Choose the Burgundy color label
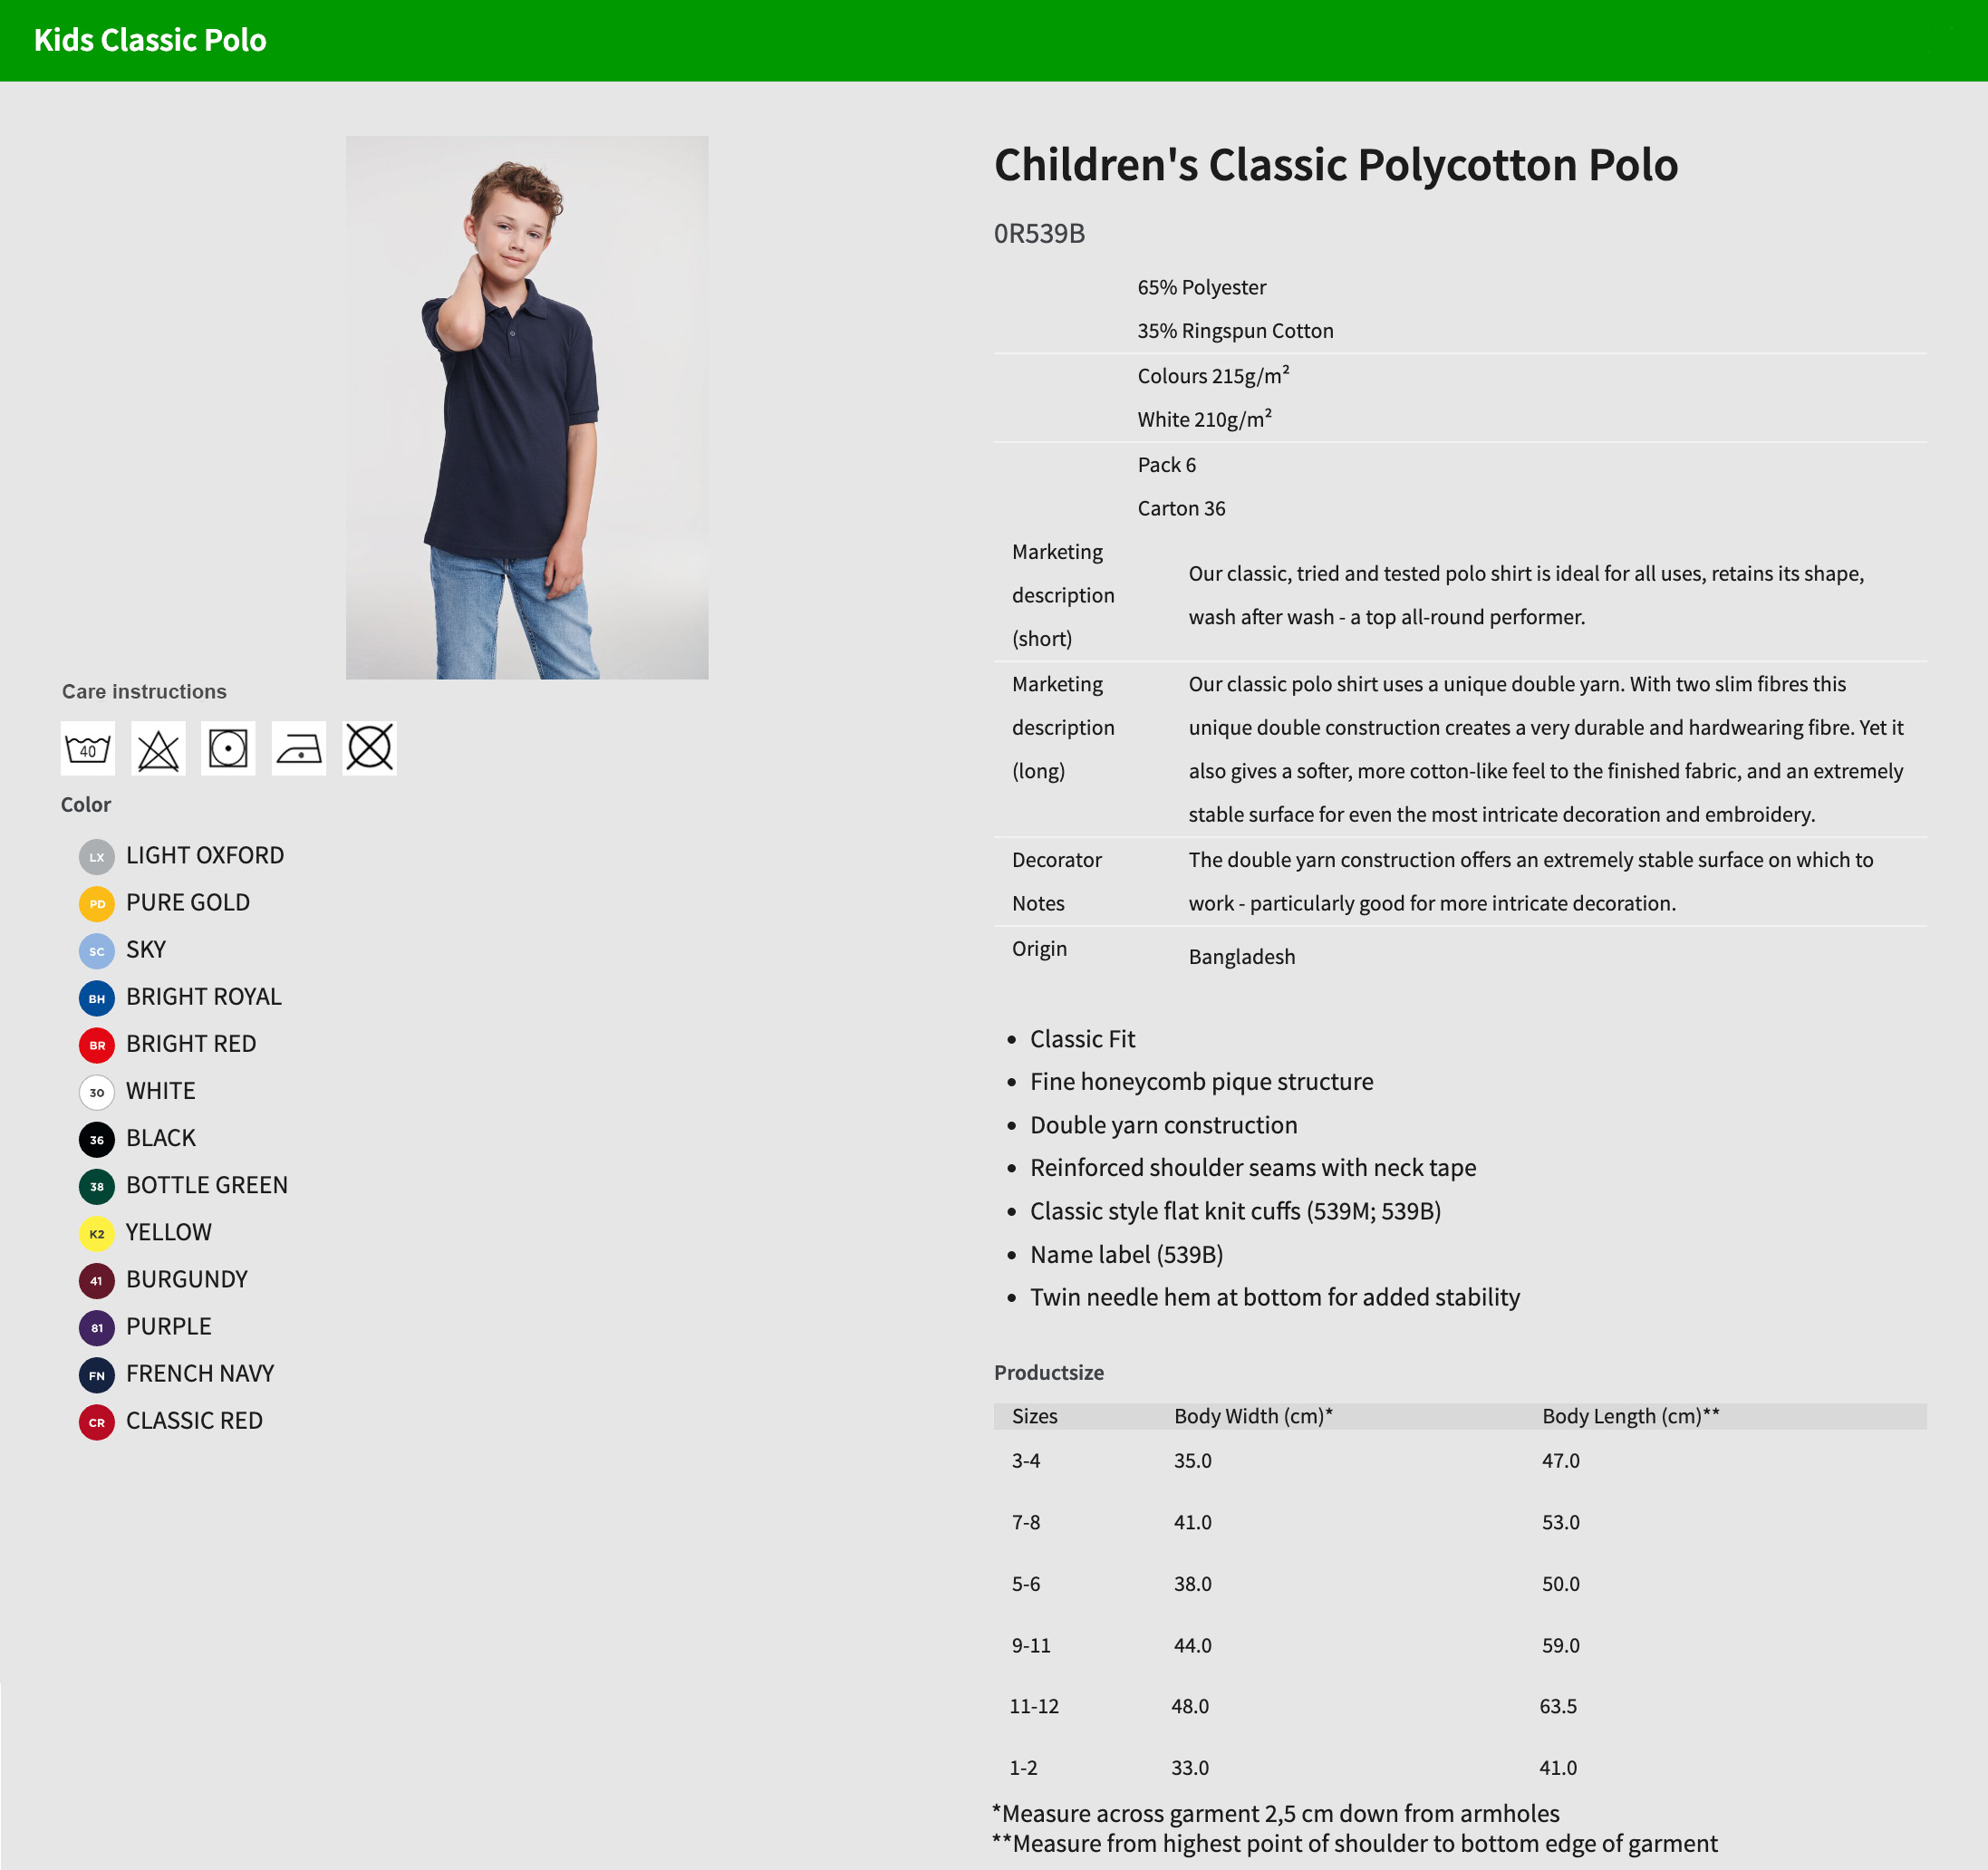Viewport: 1988px width, 1870px height. 187,1279
